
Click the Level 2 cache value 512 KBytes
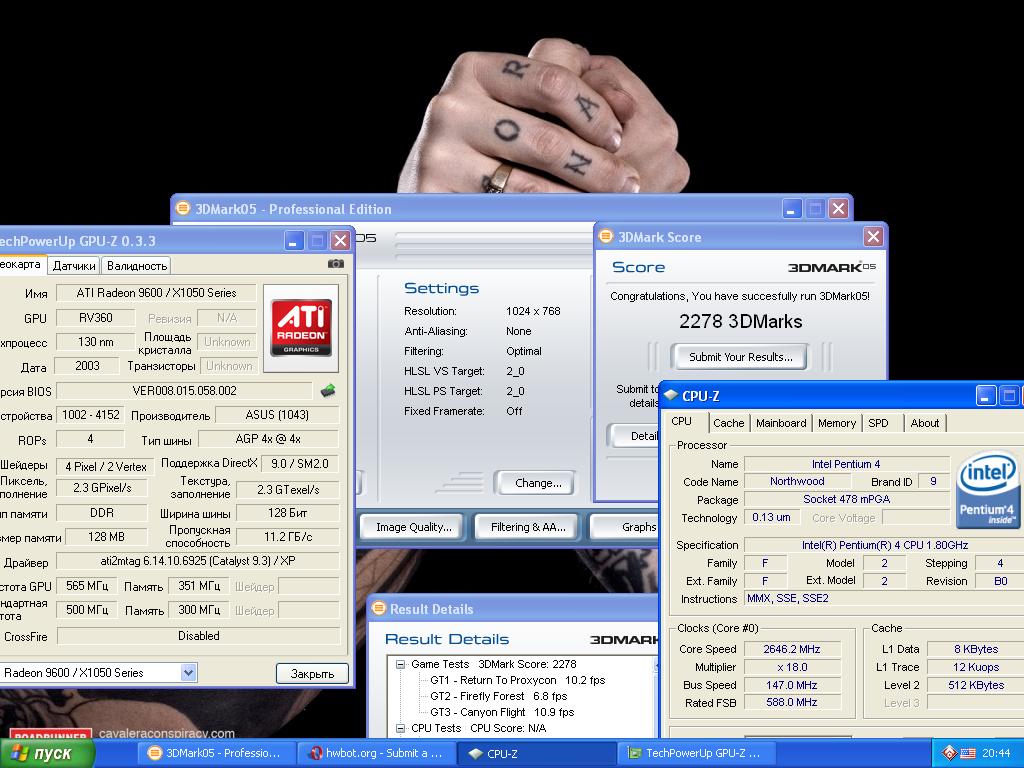click(x=976, y=685)
